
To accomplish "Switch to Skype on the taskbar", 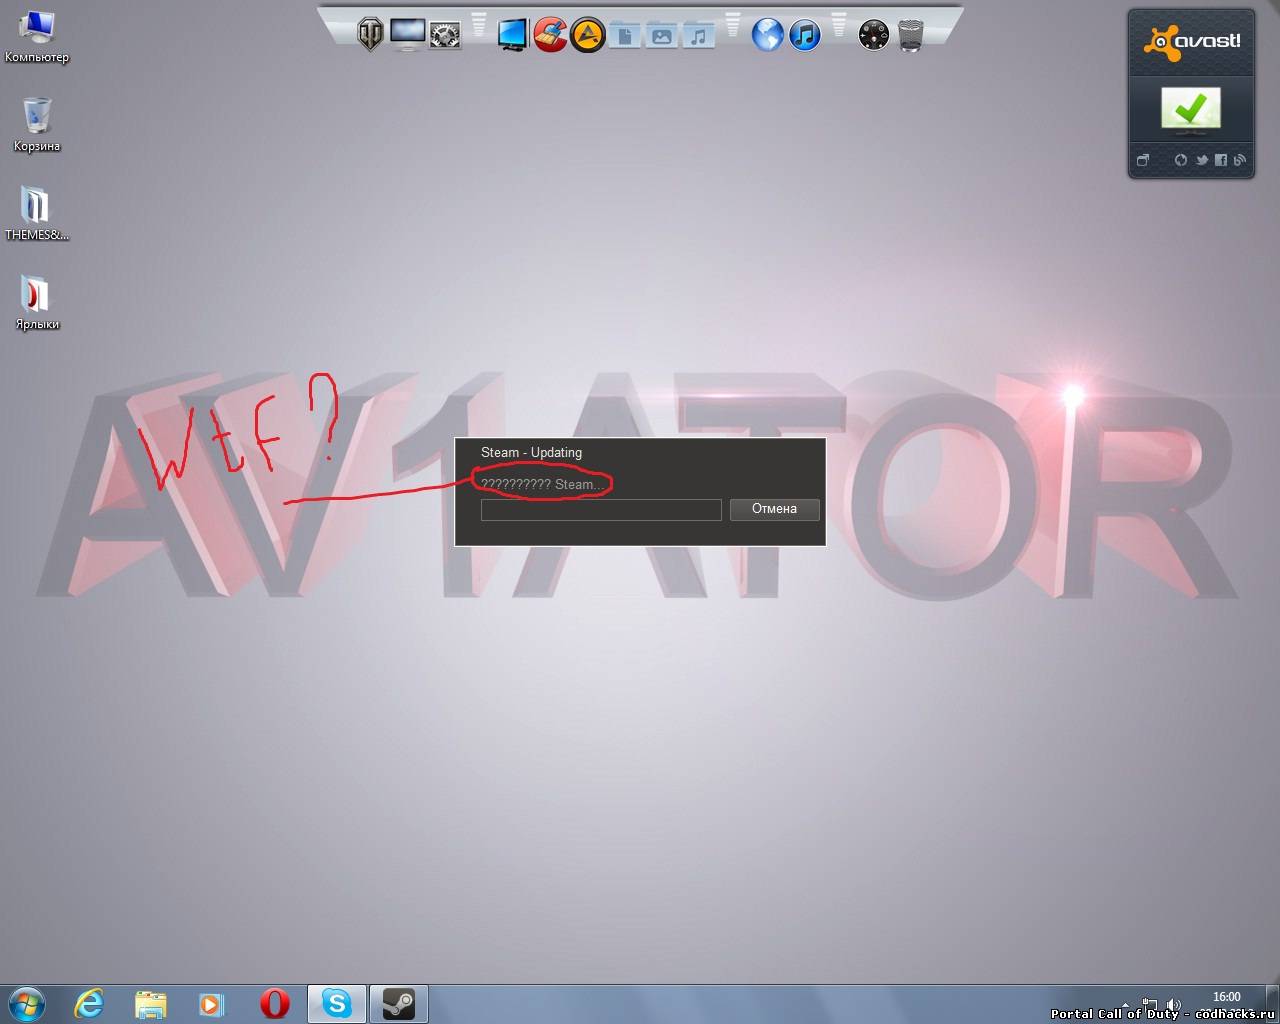I will coord(337,1004).
